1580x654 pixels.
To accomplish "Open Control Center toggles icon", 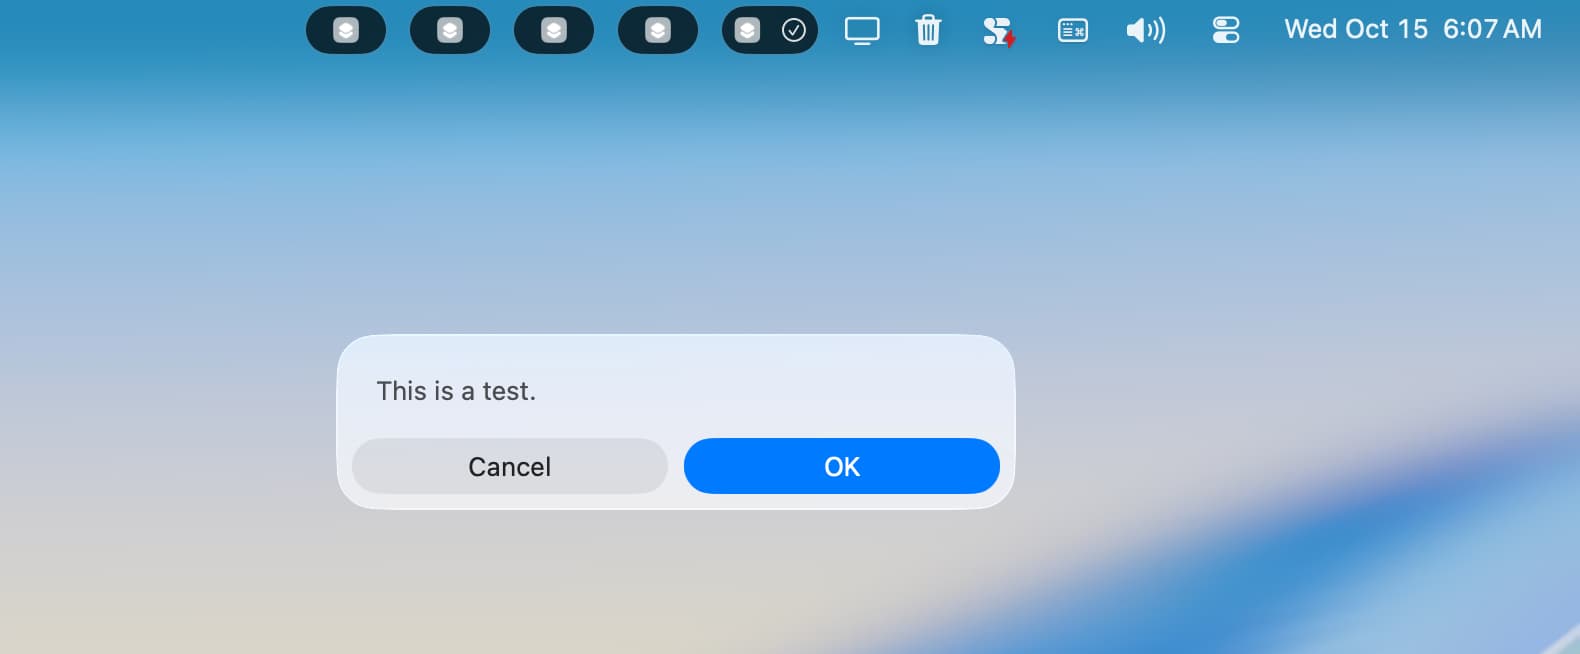I will pos(1226,30).
